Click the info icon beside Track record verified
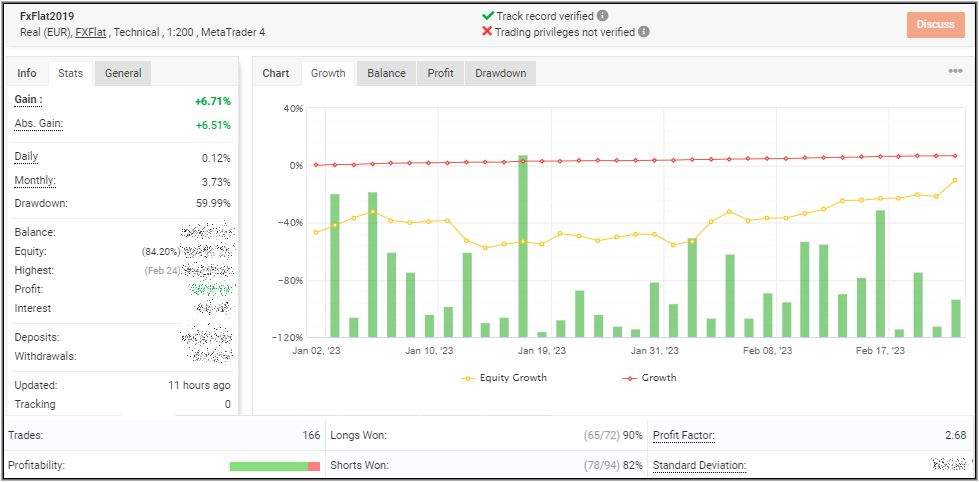Viewport: 979px width, 482px height. click(x=602, y=16)
